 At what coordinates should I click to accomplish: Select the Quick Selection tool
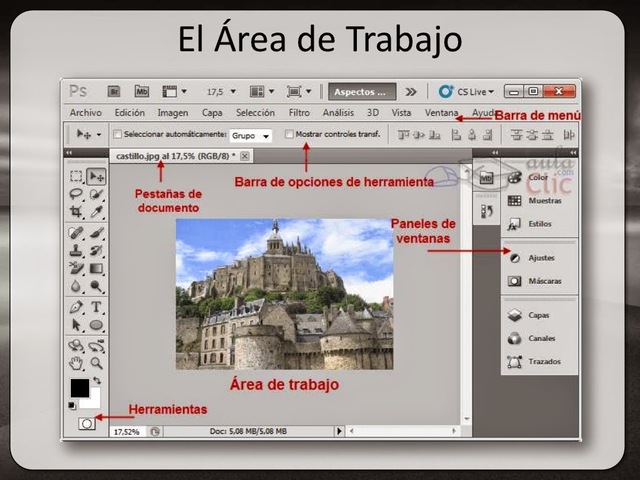coord(97,194)
